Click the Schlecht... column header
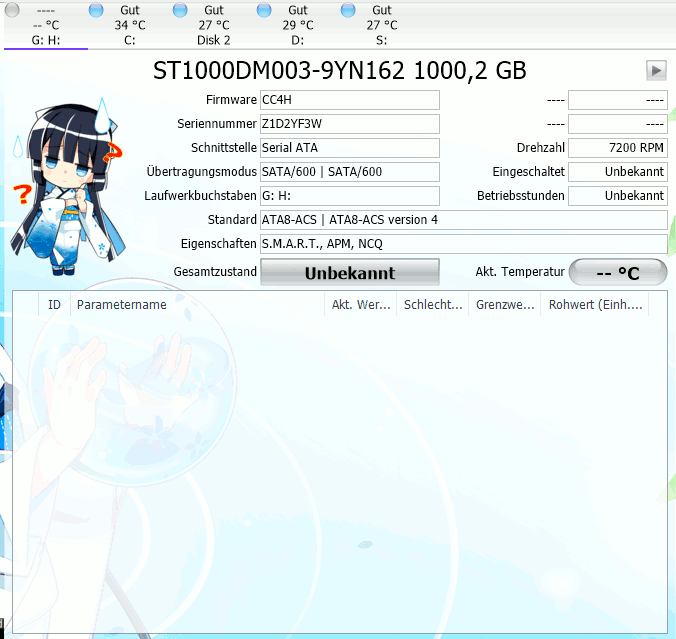Screen dimensions: 676x639 tap(432, 305)
